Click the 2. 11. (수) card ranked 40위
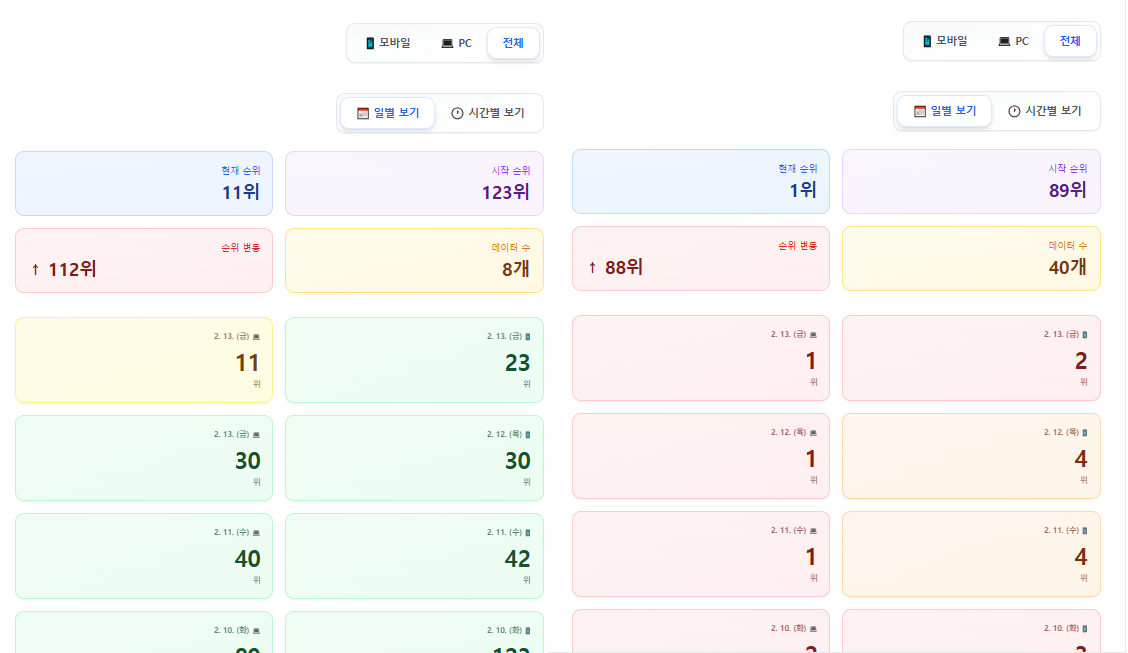The height and width of the screenshot is (653, 1128). coord(144,556)
